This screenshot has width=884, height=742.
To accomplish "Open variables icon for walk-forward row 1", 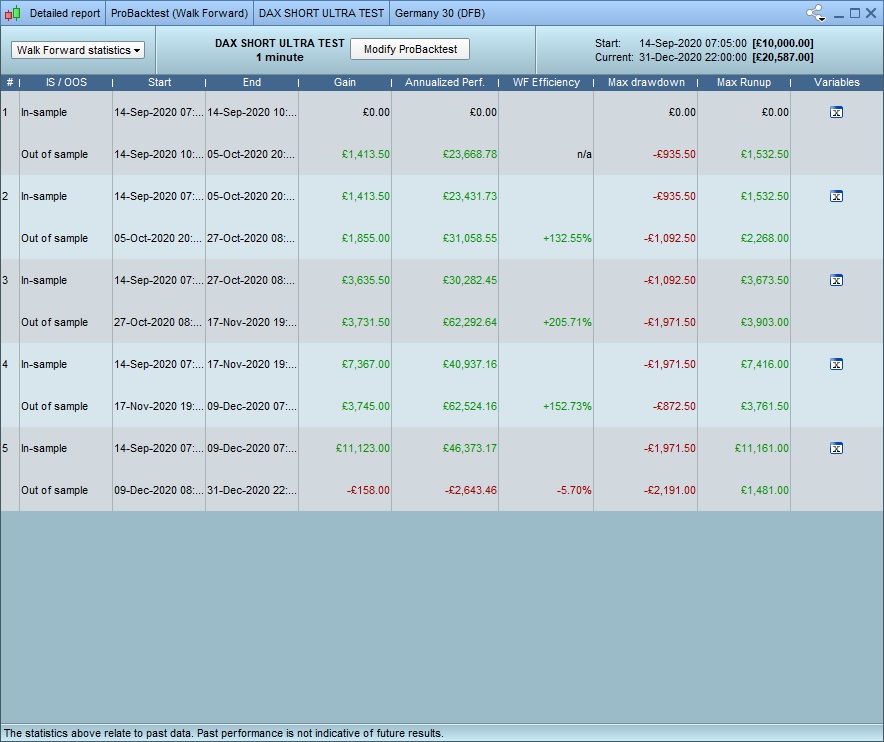I will point(836,112).
